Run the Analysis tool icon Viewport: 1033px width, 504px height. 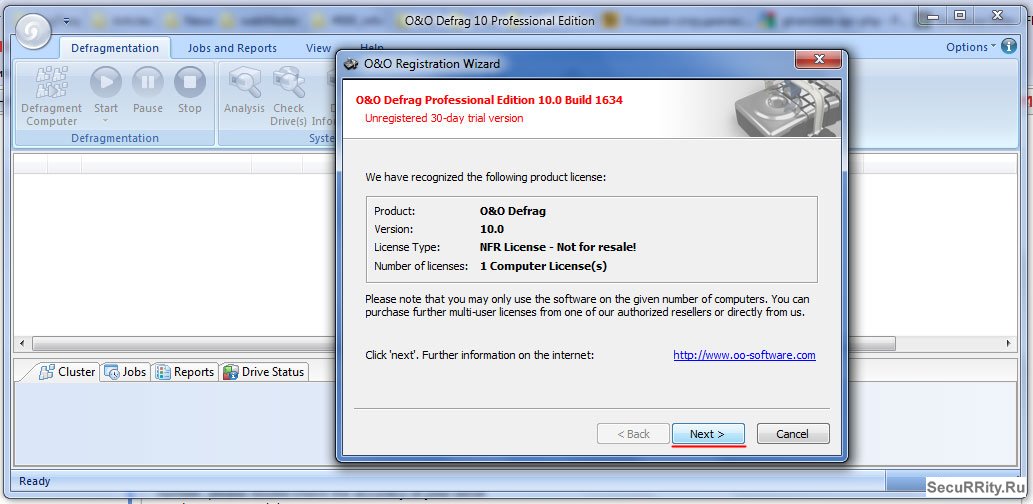point(244,82)
